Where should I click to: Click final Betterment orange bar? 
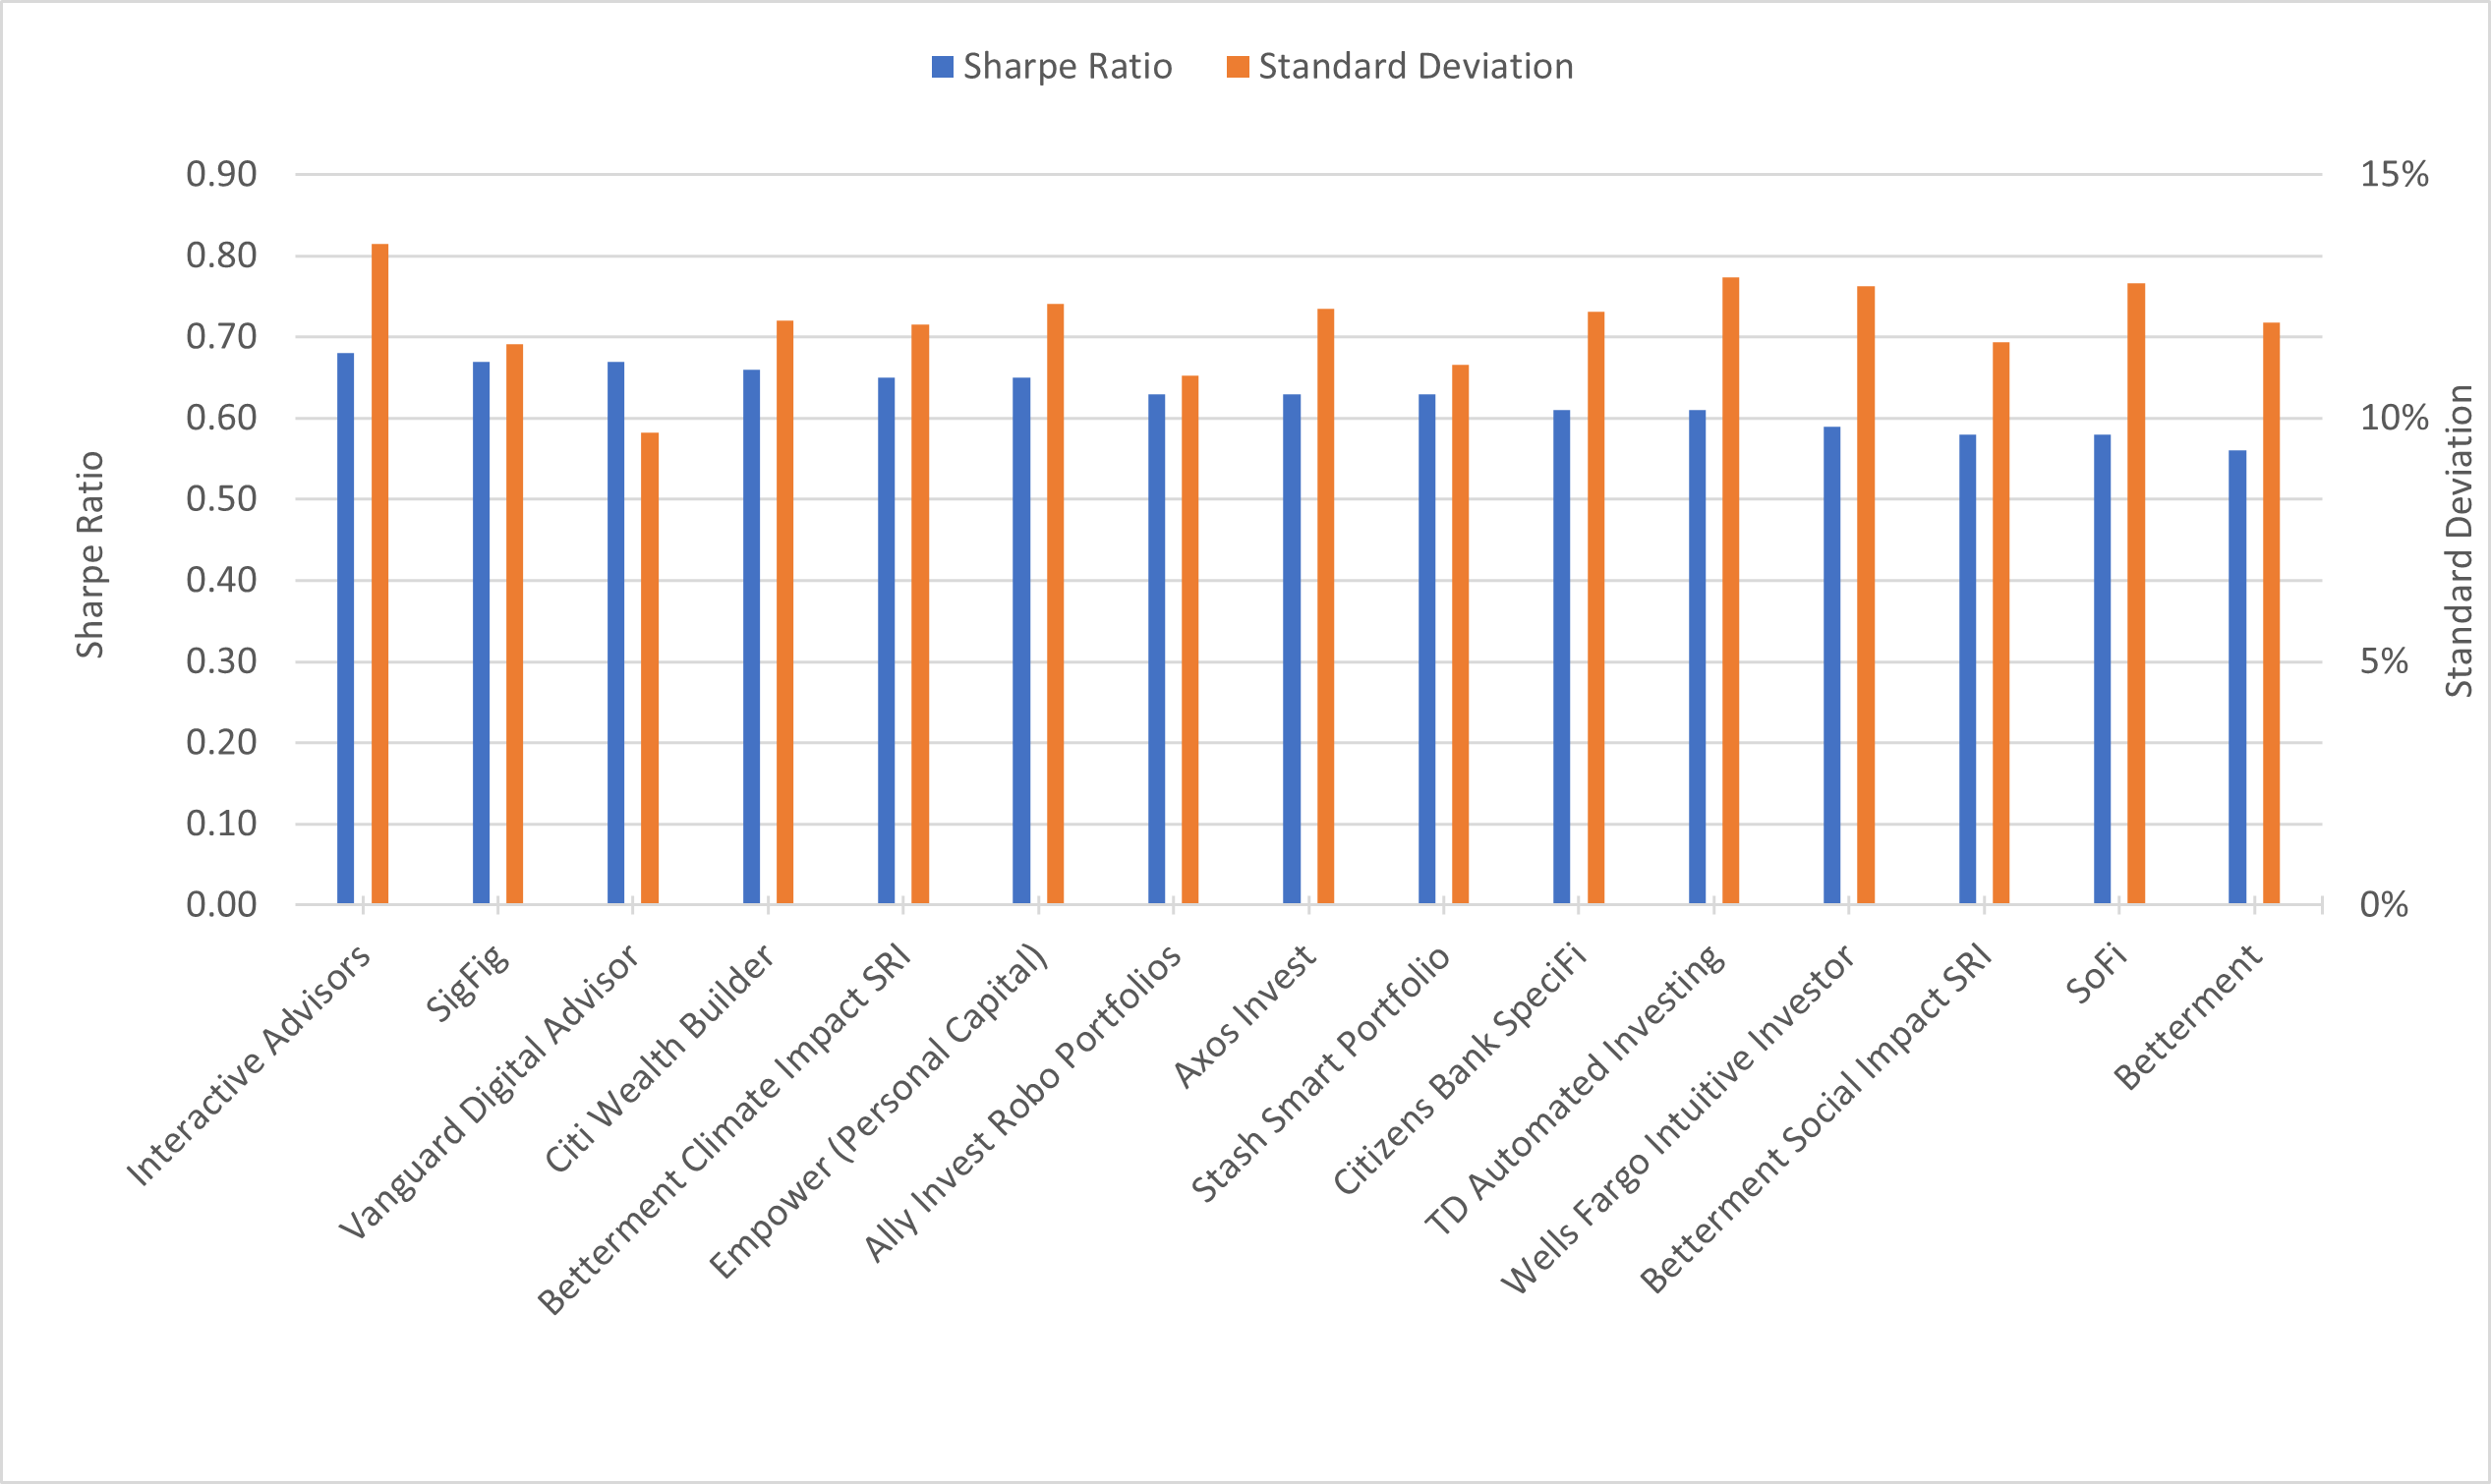[2271, 613]
